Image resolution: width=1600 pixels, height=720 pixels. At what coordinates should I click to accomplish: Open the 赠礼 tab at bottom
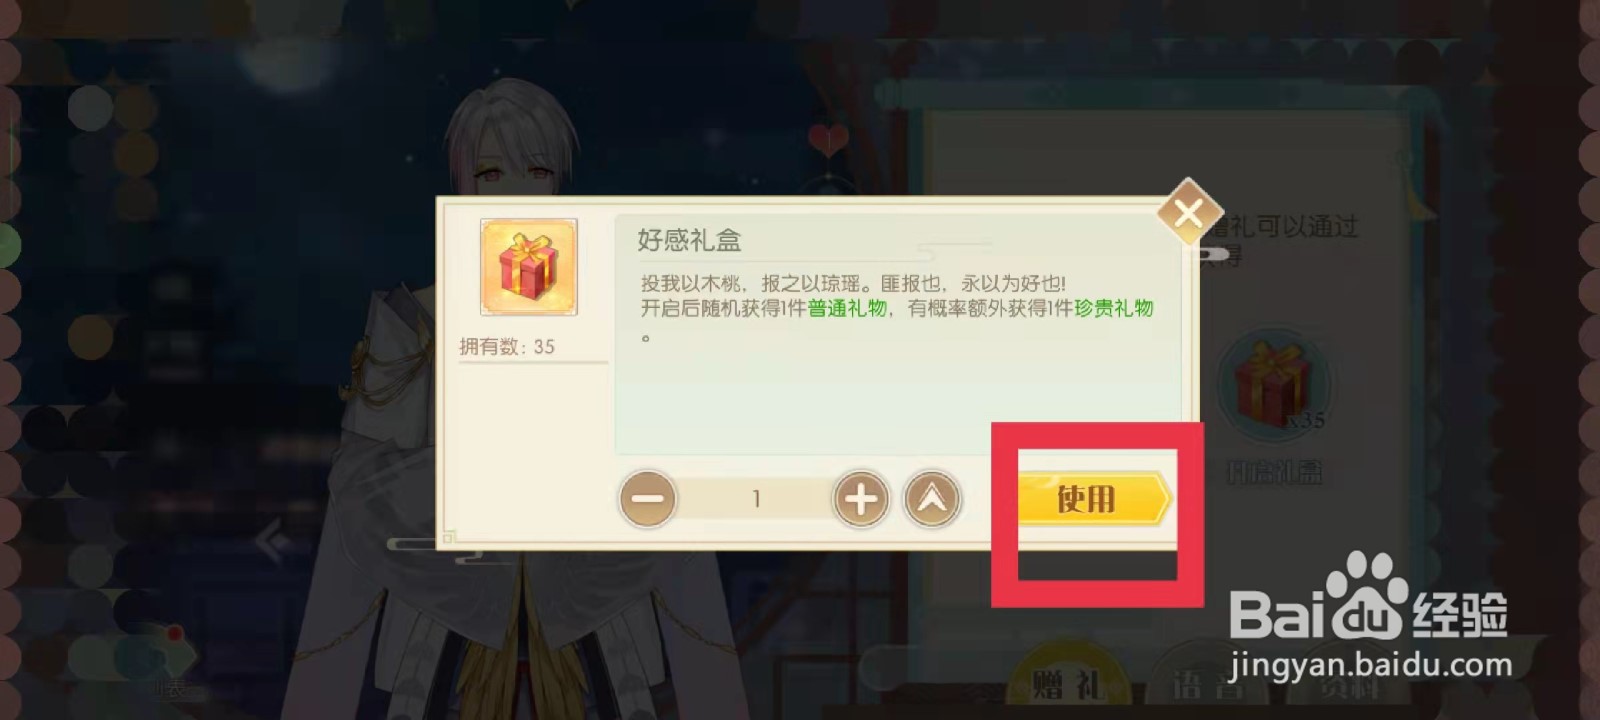tap(1068, 685)
